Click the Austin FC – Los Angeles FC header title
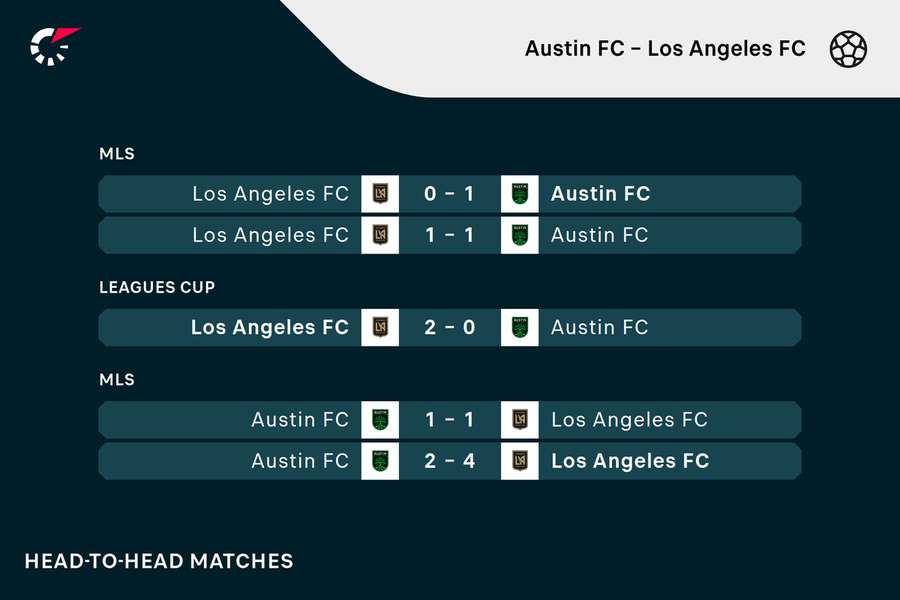 point(665,49)
